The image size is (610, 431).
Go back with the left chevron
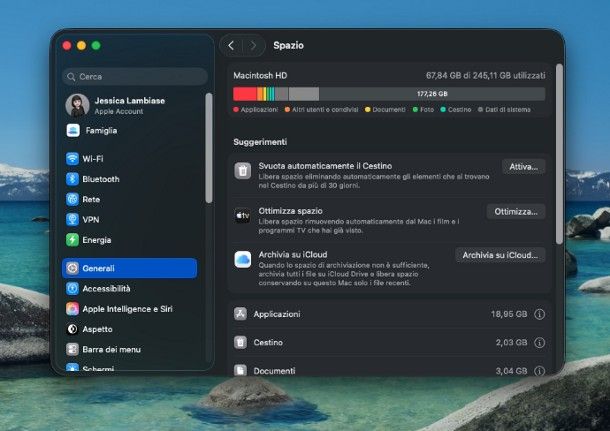tap(231, 46)
